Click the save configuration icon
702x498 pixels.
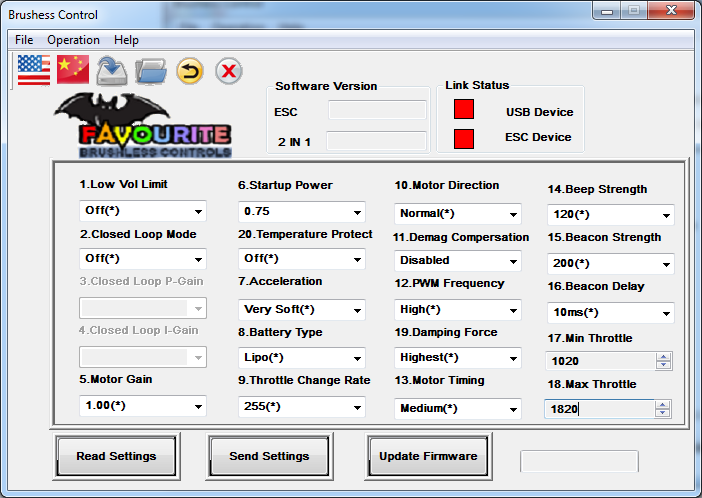(112, 70)
